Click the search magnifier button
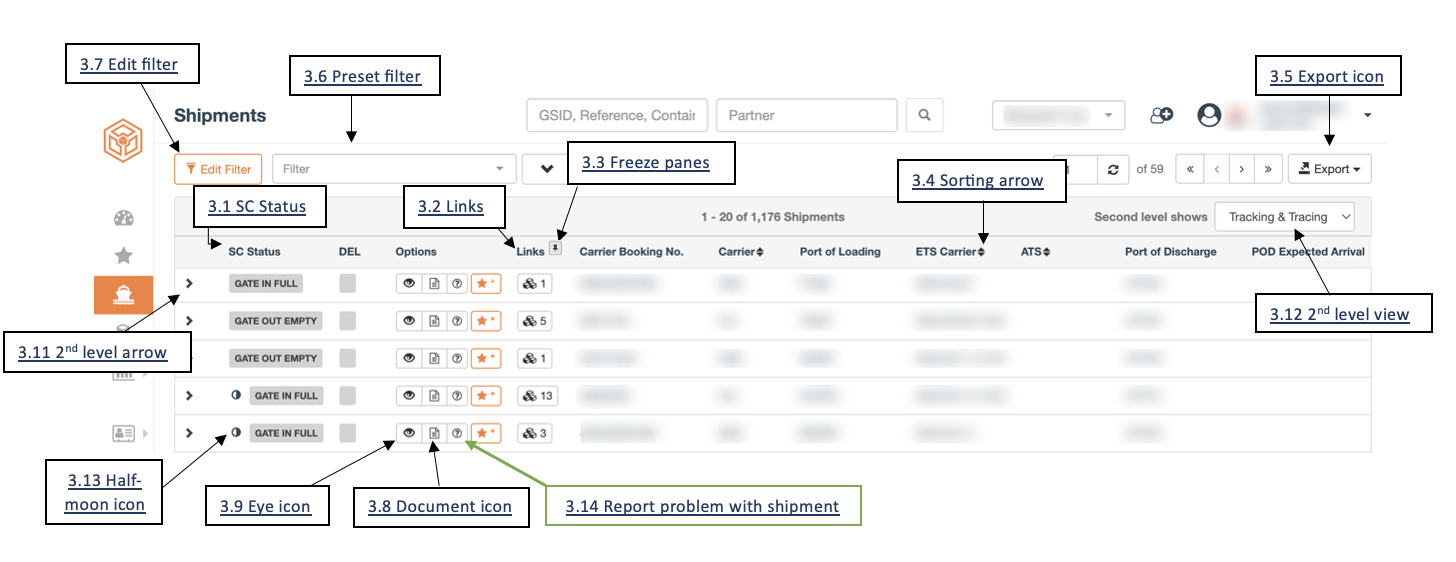 (x=924, y=115)
